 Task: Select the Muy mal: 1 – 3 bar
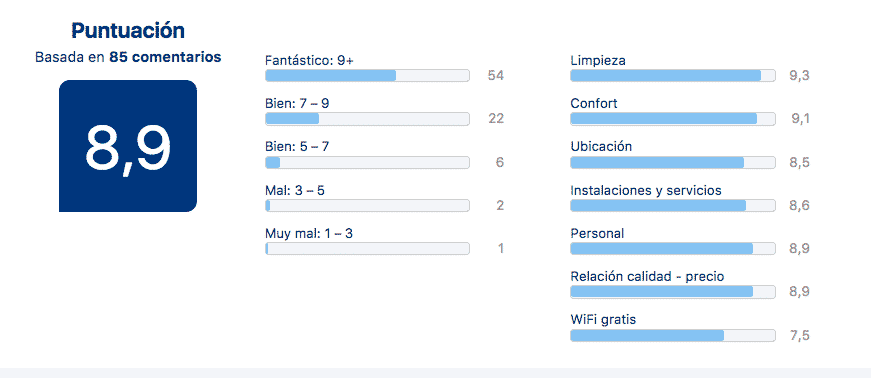tap(367, 248)
